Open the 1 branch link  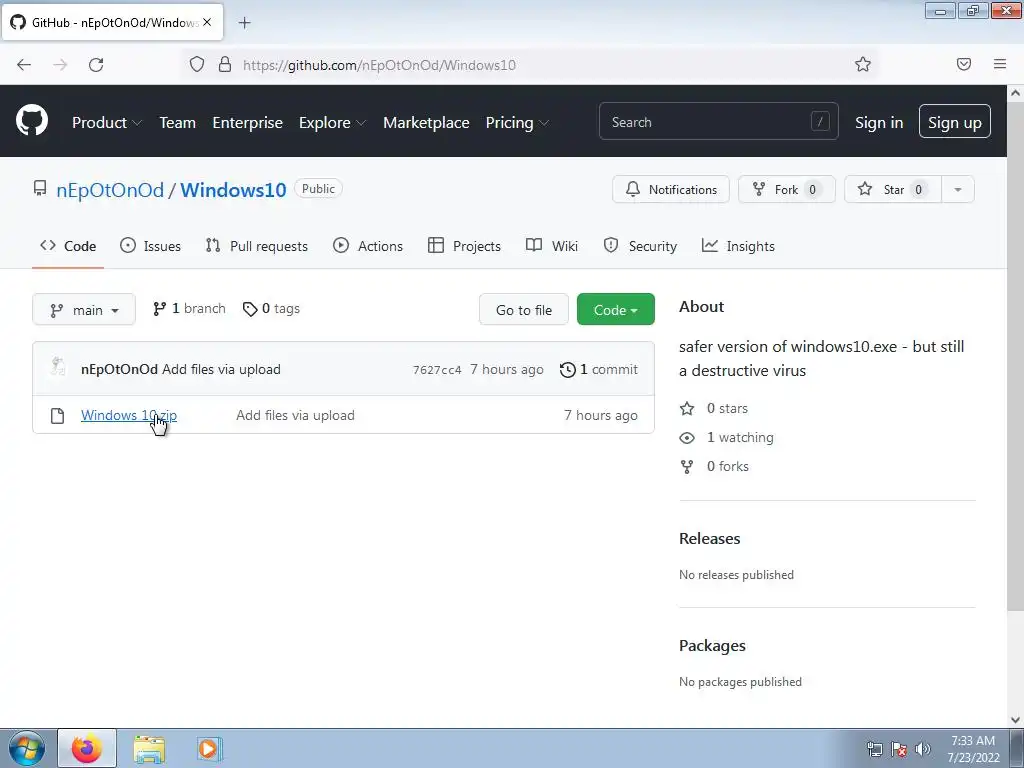click(x=189, y=308)
